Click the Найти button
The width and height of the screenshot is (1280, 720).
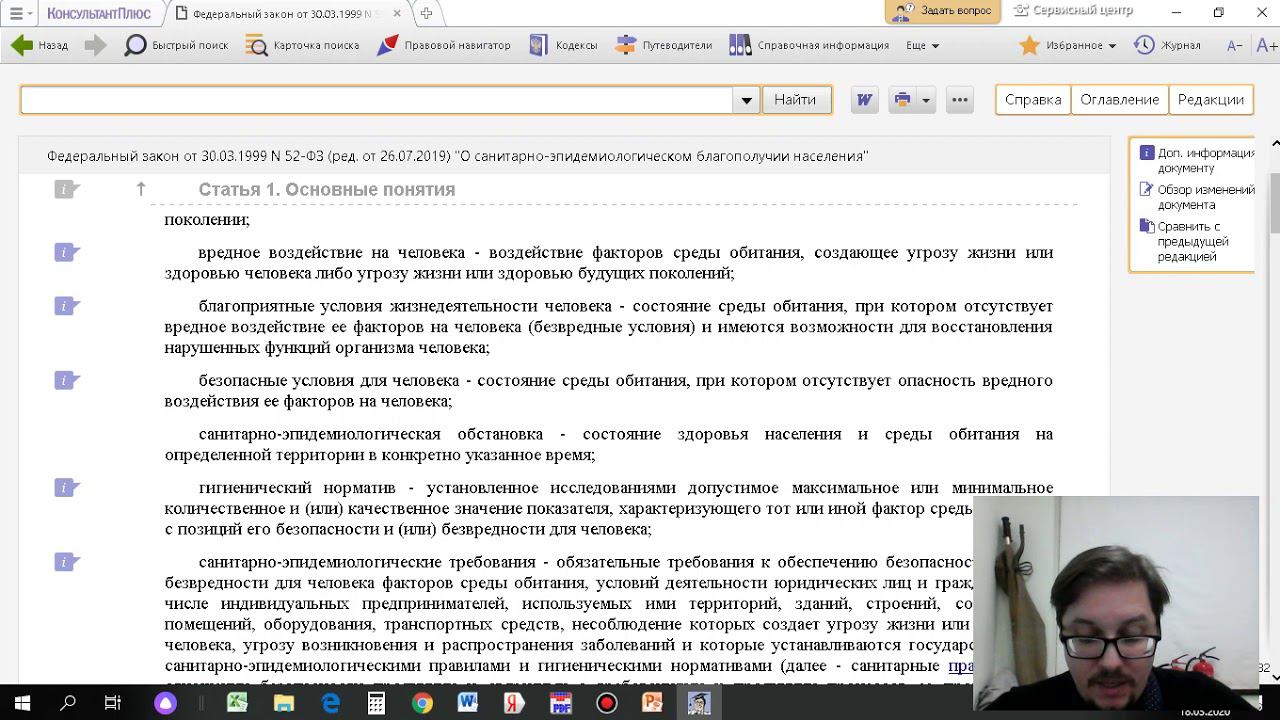pos(796,100)
